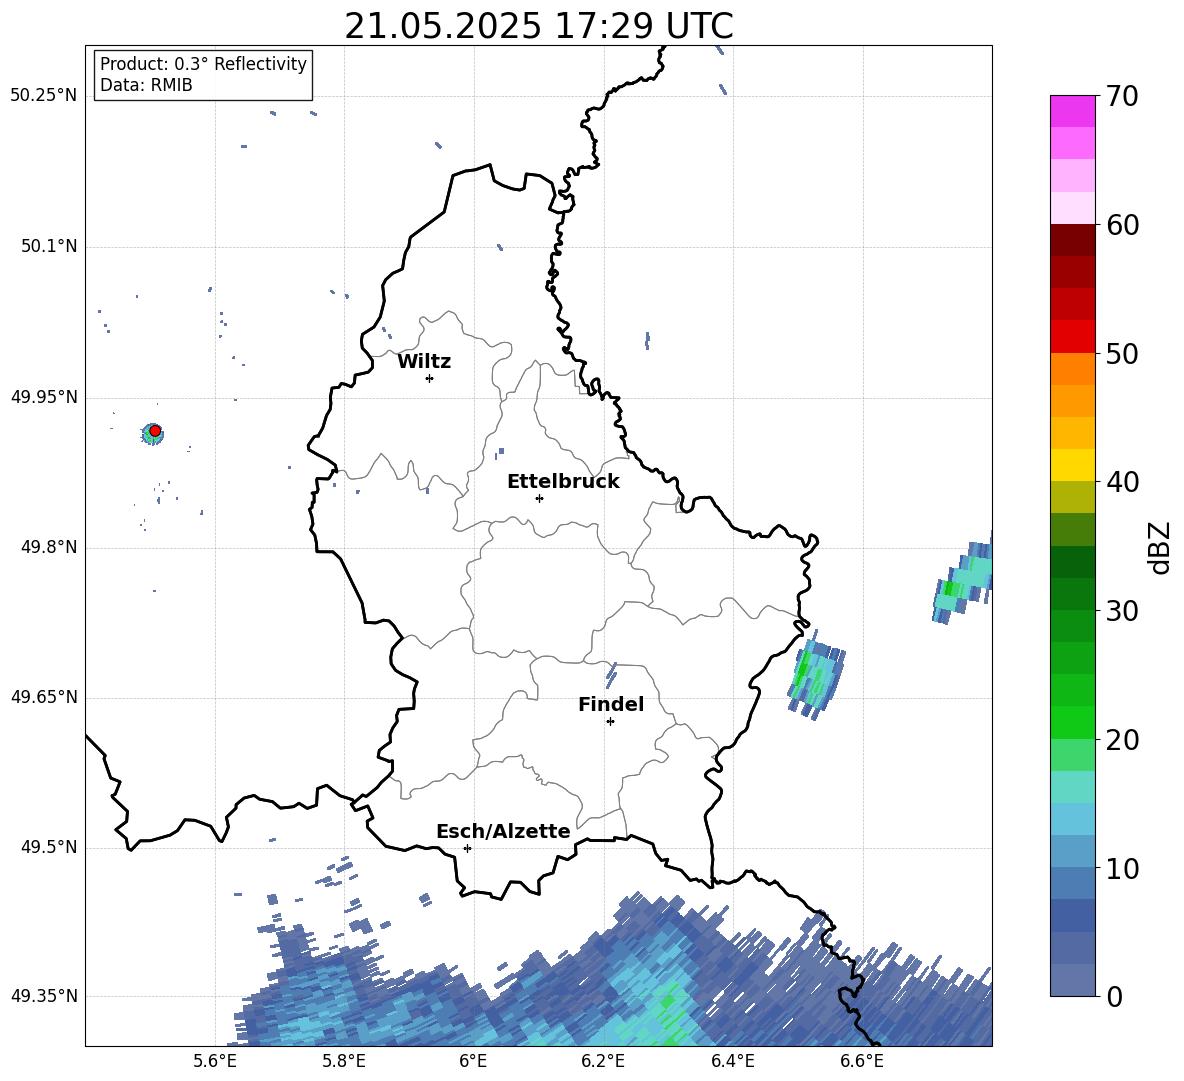Click the Esch/Alzette location cross marker
Viewport: 1184px width, 1081px height.
pyautogui.click(x=467, y=848)
